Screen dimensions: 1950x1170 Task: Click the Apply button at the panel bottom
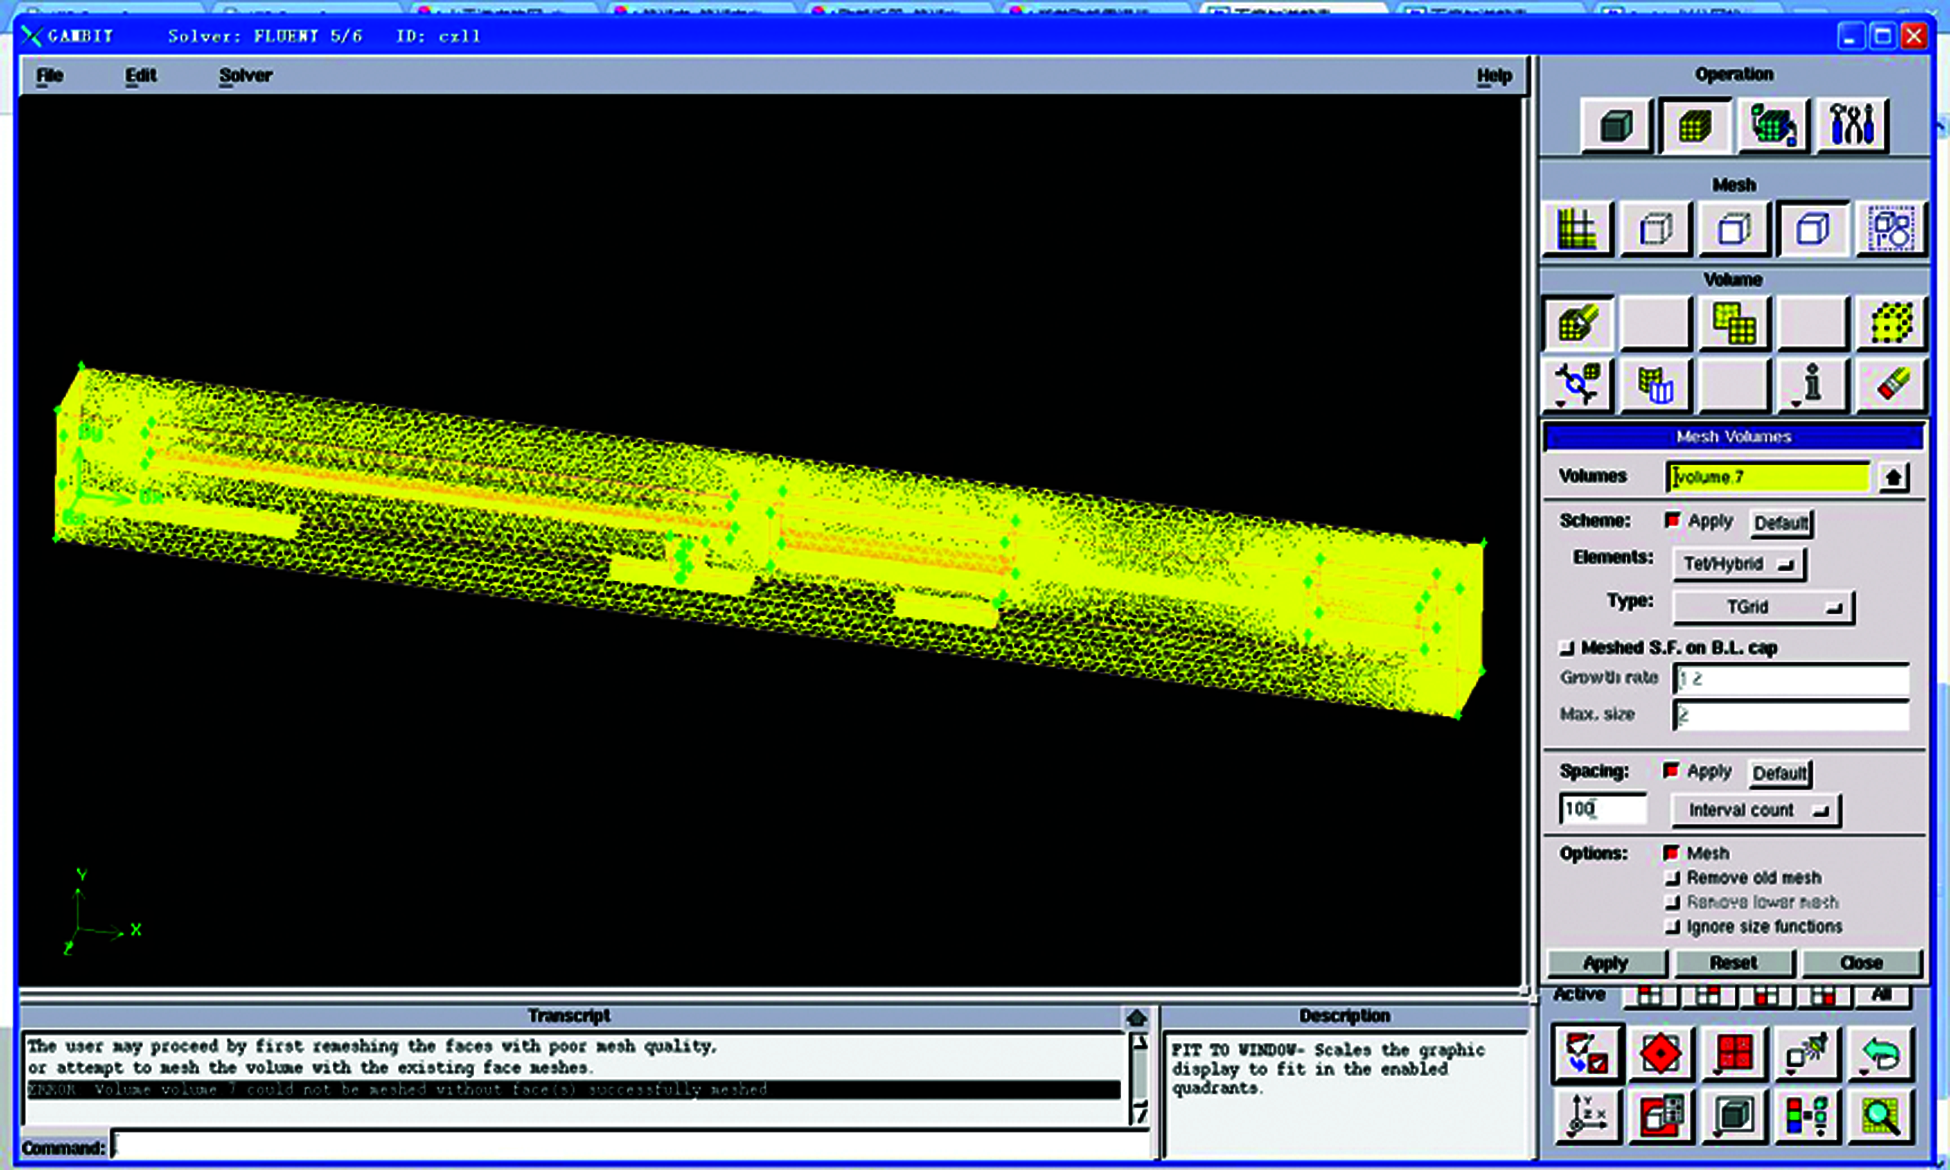(1606, 963)
